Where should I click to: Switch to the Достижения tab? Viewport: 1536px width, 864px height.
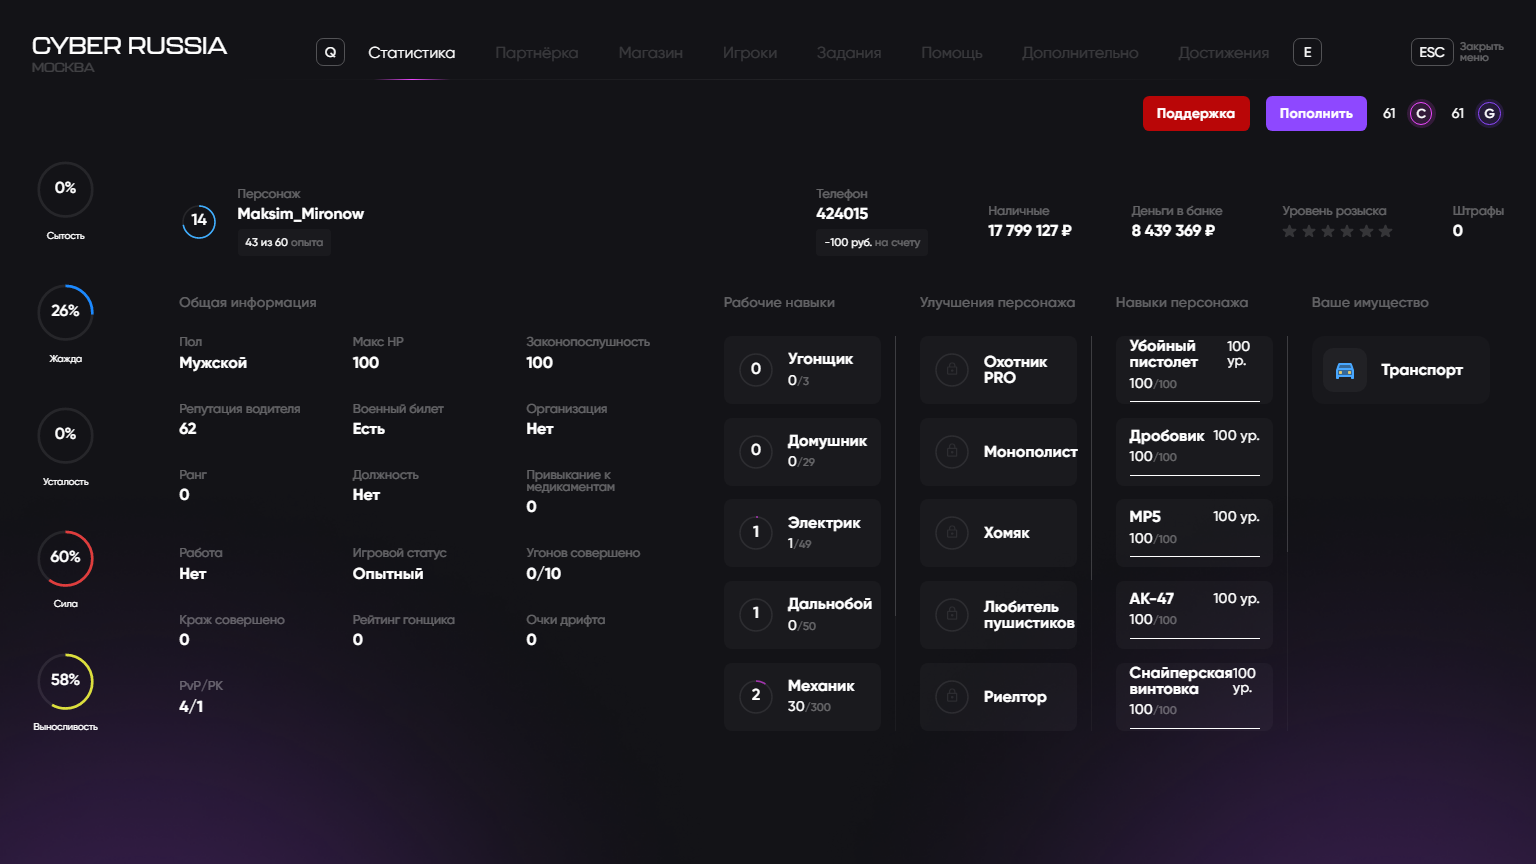(1223, 53)
